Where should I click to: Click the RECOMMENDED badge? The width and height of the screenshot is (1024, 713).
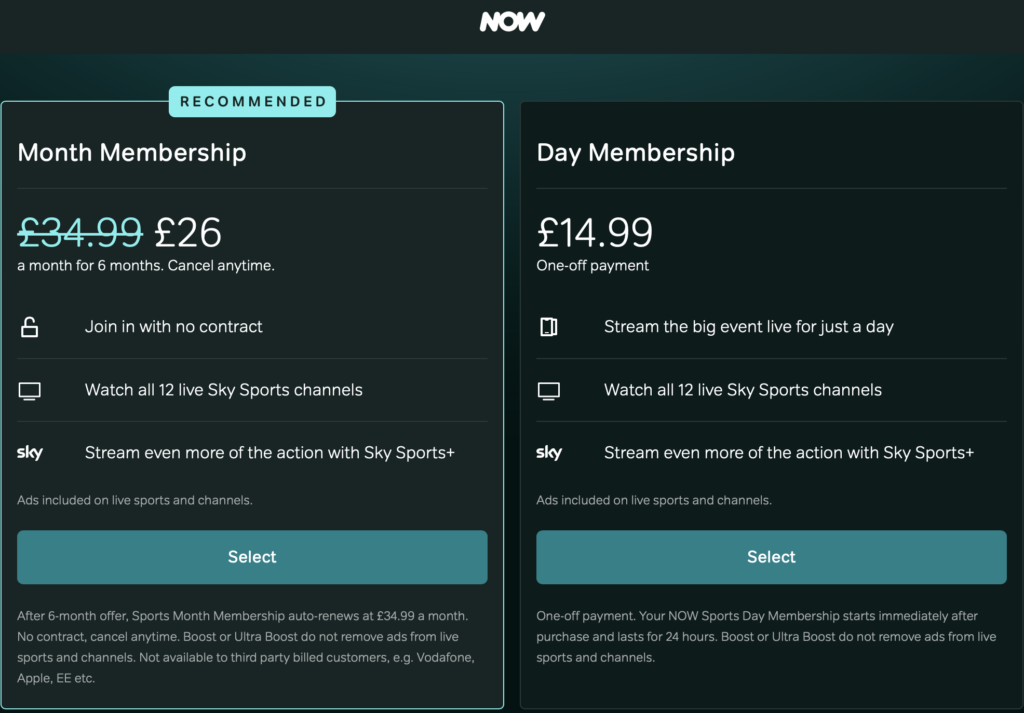(252, 101)
